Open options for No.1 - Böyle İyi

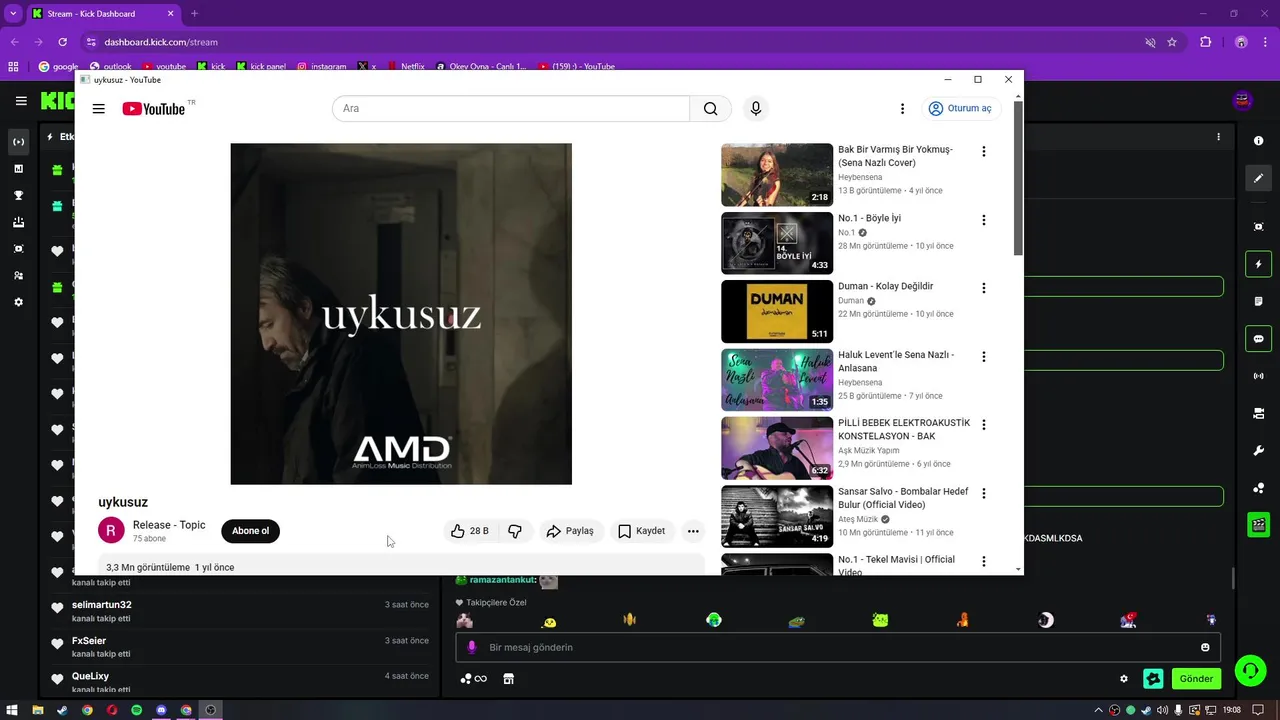tap(983, 220)
